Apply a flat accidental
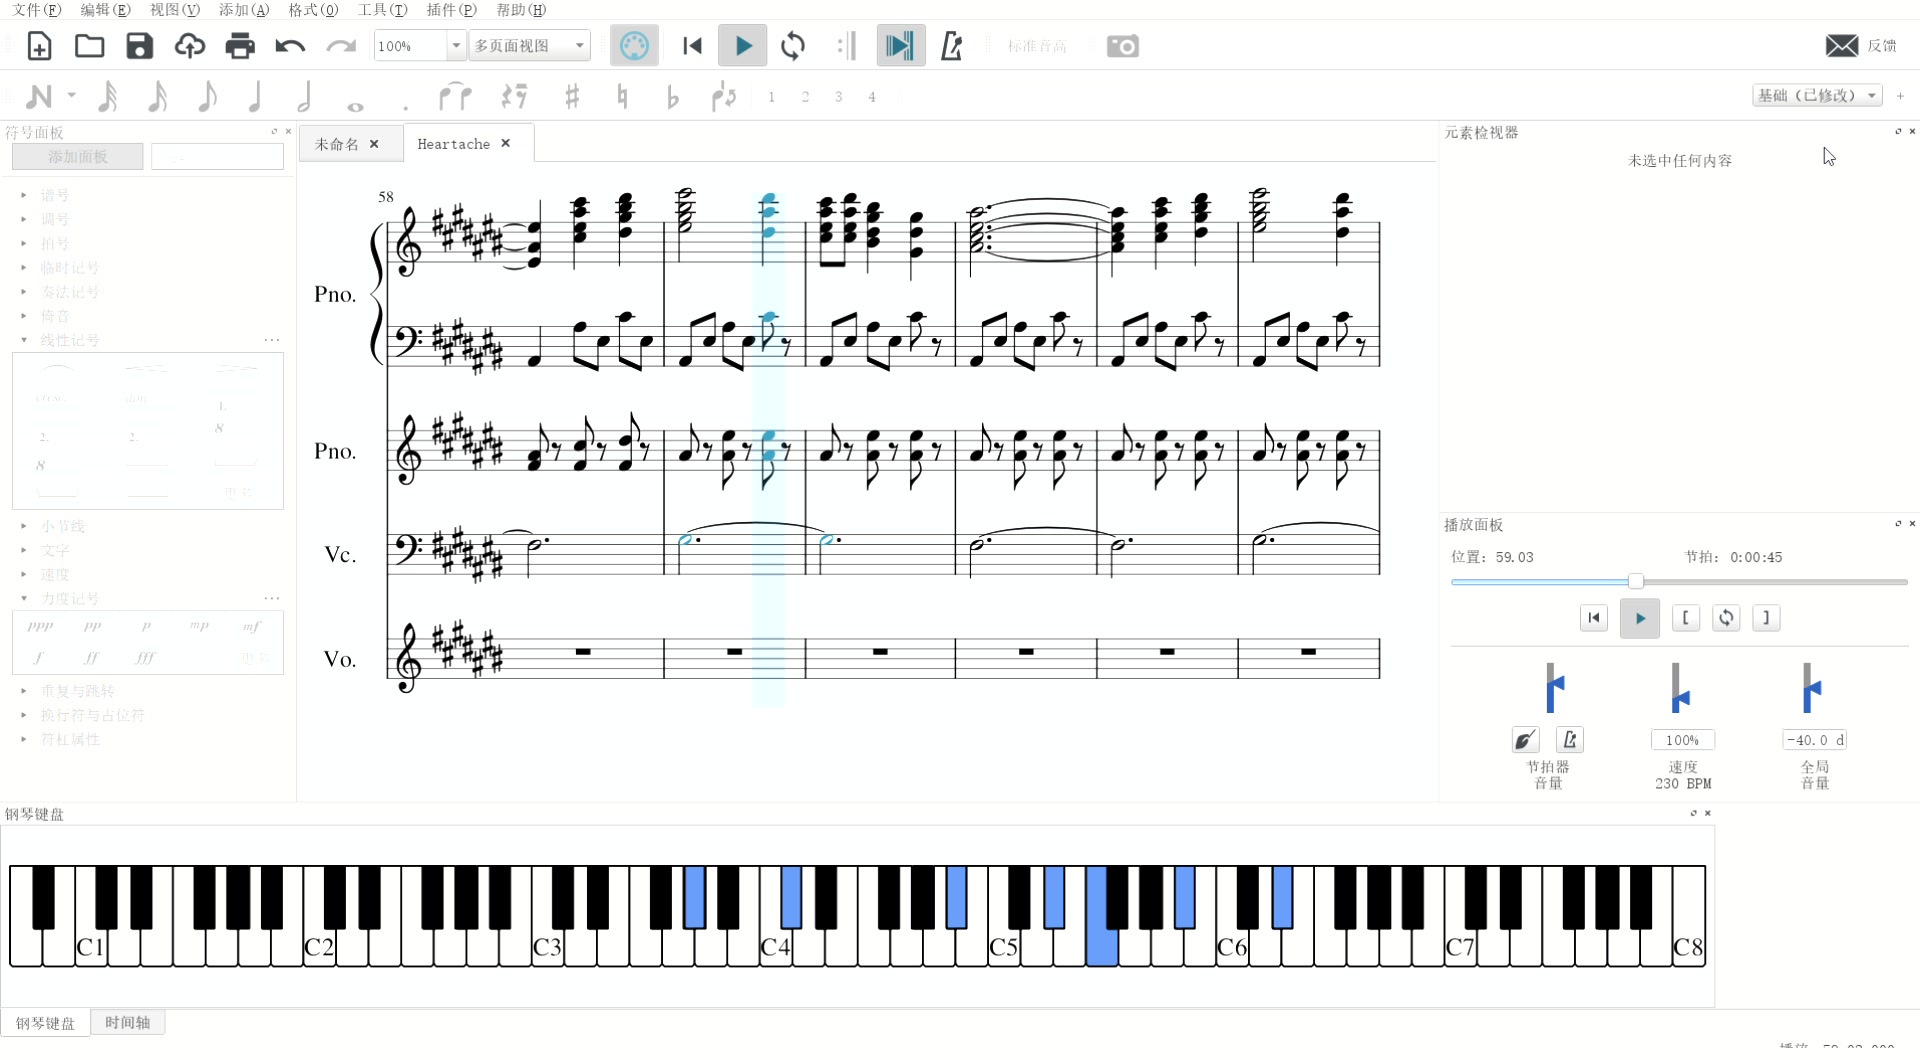This screenshot has height=1060, width=1920. [672, 97]
